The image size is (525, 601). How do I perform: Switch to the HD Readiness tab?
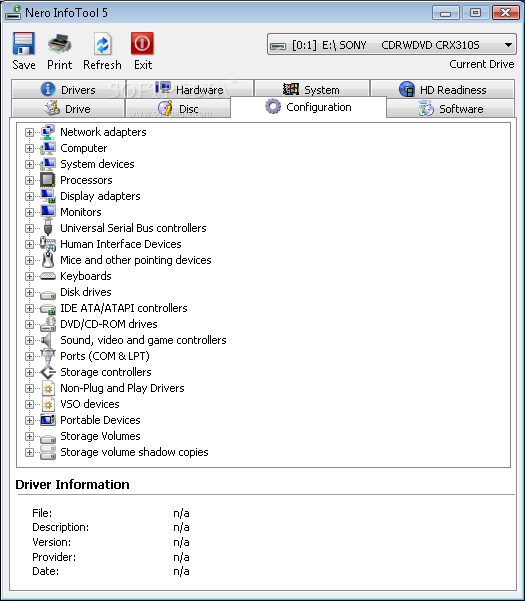point(442,89)
